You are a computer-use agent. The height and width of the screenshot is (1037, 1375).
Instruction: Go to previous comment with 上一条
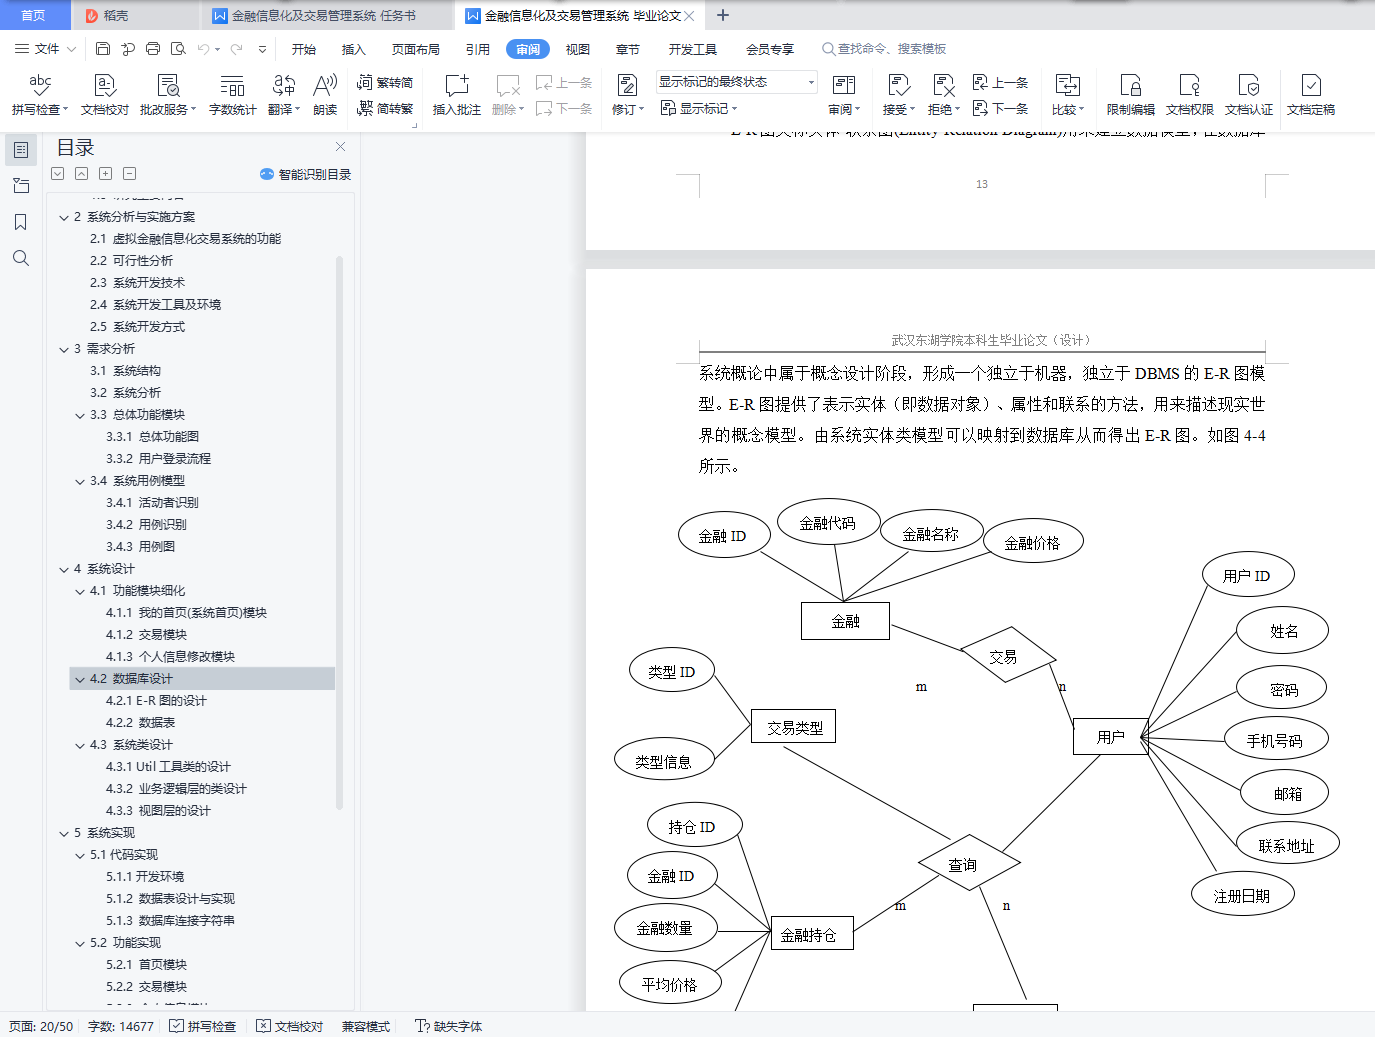pyautogui.click(x=564, y=83)
